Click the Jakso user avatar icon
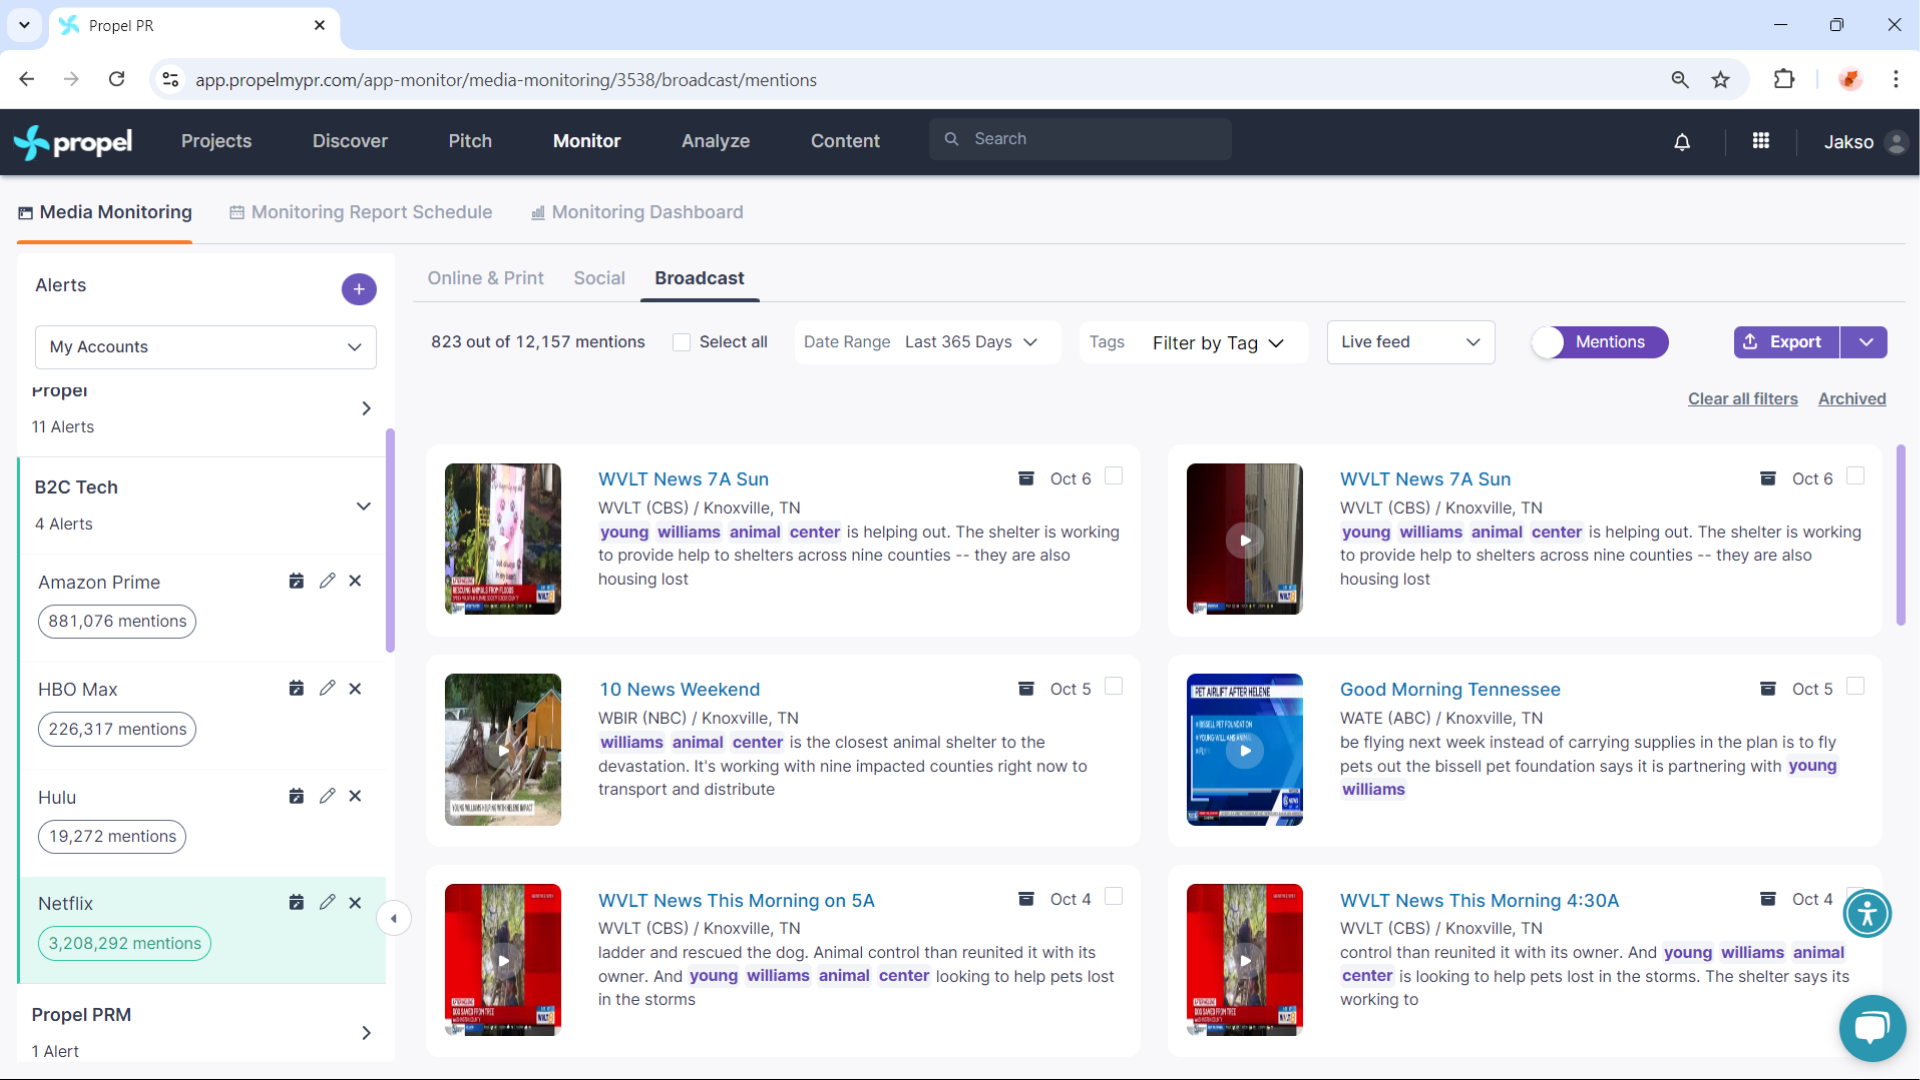The height and width of the screenshot is (1080, 1920). (1895, 142)
